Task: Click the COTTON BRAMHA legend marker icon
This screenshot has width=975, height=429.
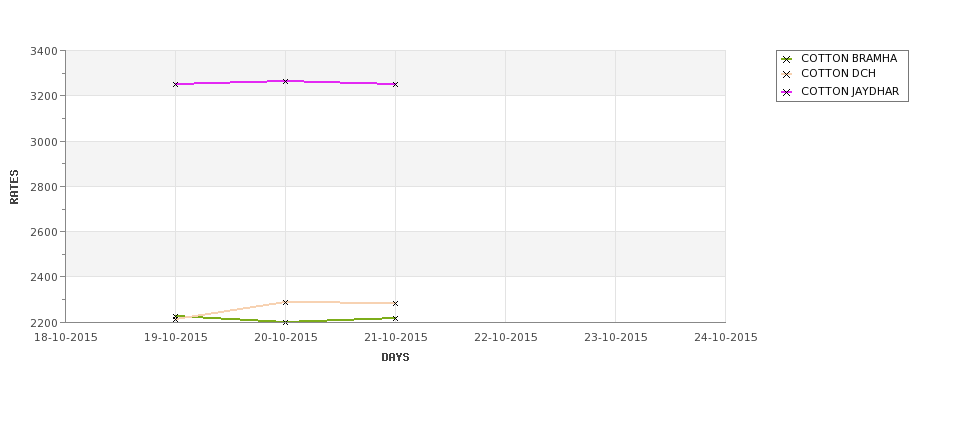Action: 787,60
